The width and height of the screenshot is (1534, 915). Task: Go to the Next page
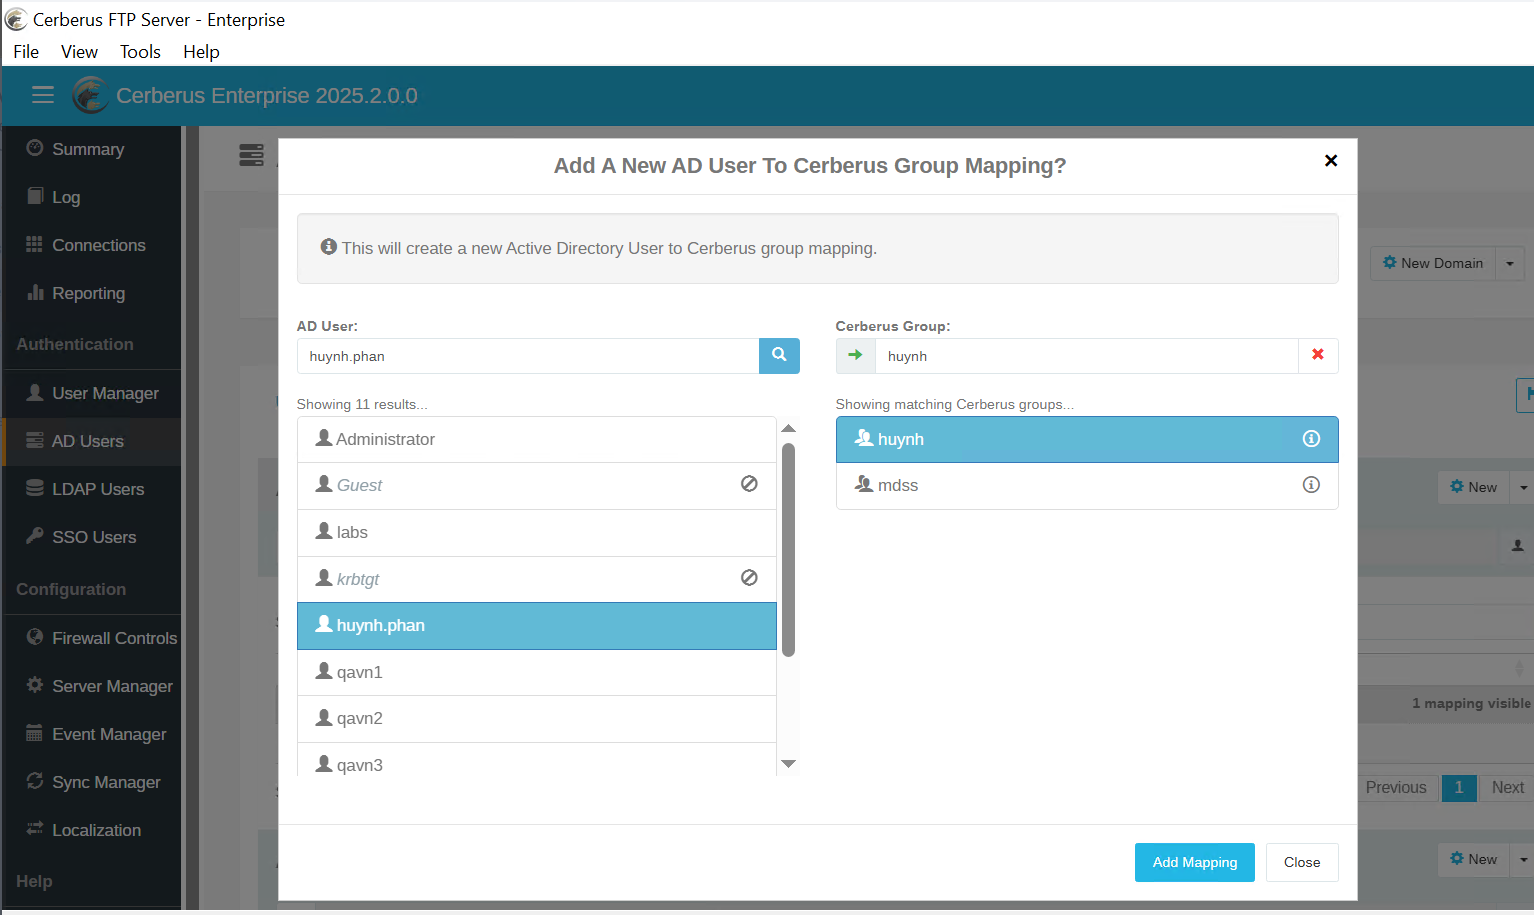(x=1507, y=787)
